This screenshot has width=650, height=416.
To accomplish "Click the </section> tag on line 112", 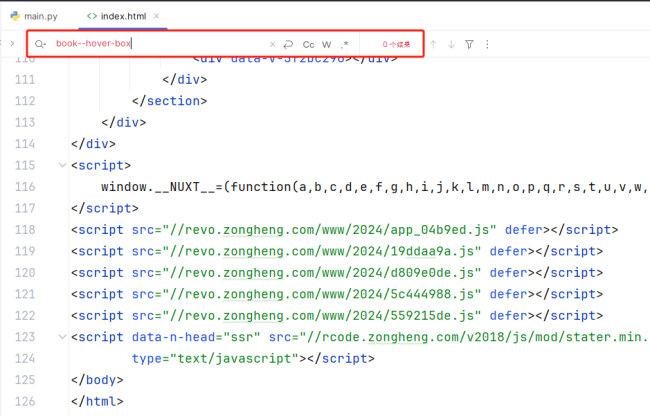I will [169, 101].
